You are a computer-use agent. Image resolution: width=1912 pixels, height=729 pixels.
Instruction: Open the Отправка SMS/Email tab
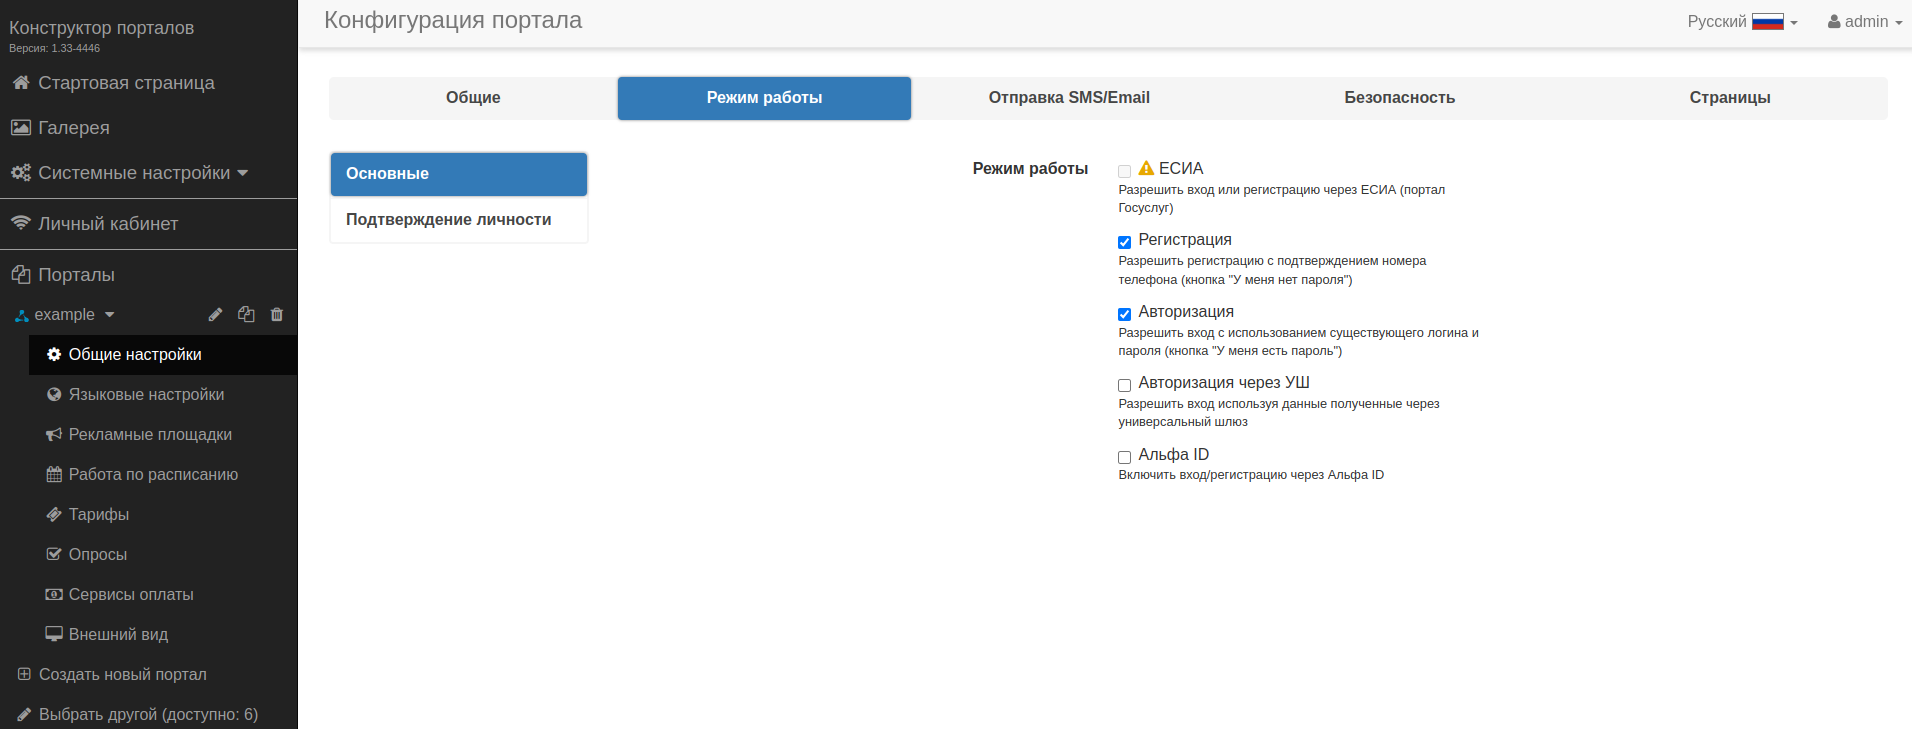pos(1069,98)
